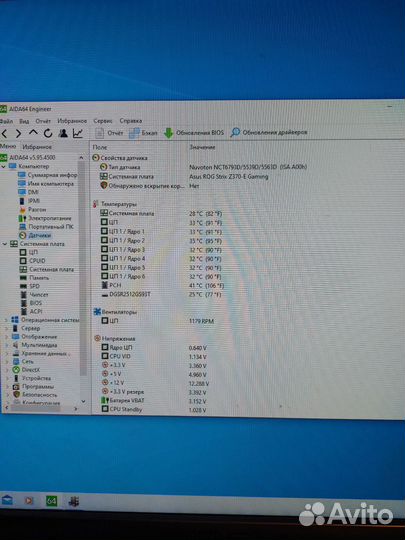Click Обновления драйверов button

(269, 132)
